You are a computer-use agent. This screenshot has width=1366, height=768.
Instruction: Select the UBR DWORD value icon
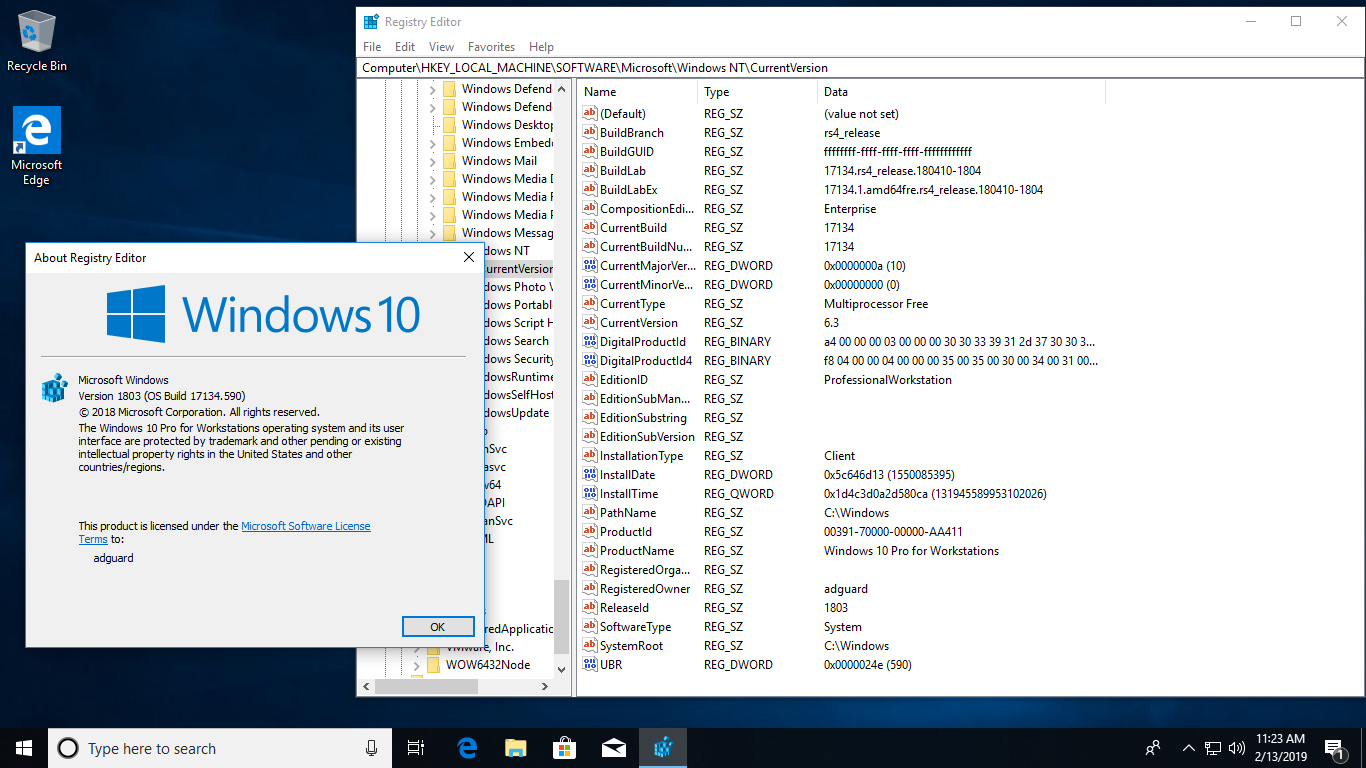pos(589,665)
